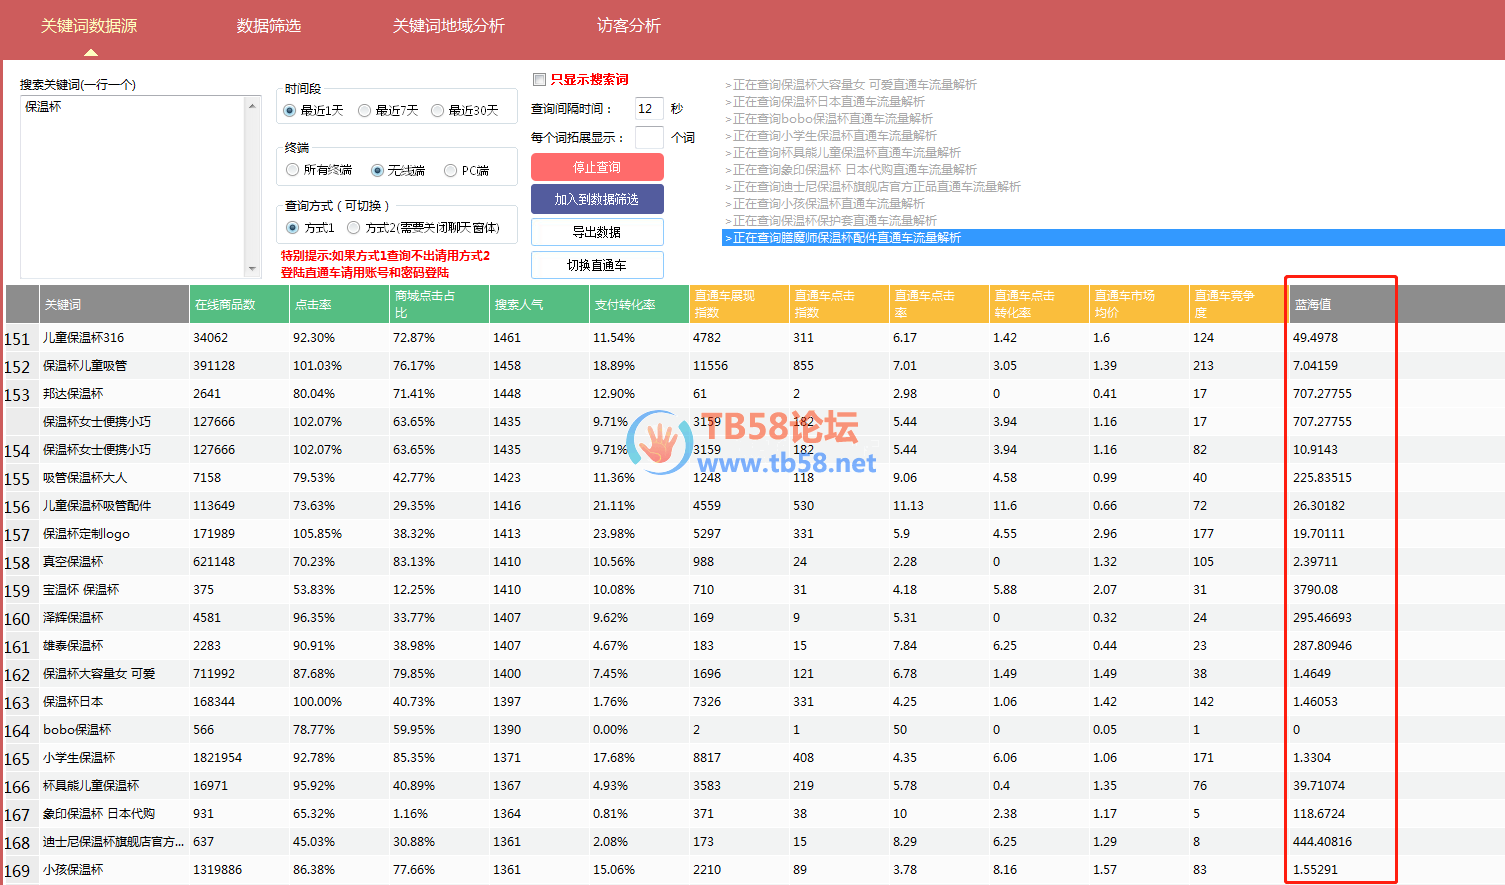1505x885 pixels.
Task: Focus the 每个词拓展显示 count field
Action: (x=648, y=138)
